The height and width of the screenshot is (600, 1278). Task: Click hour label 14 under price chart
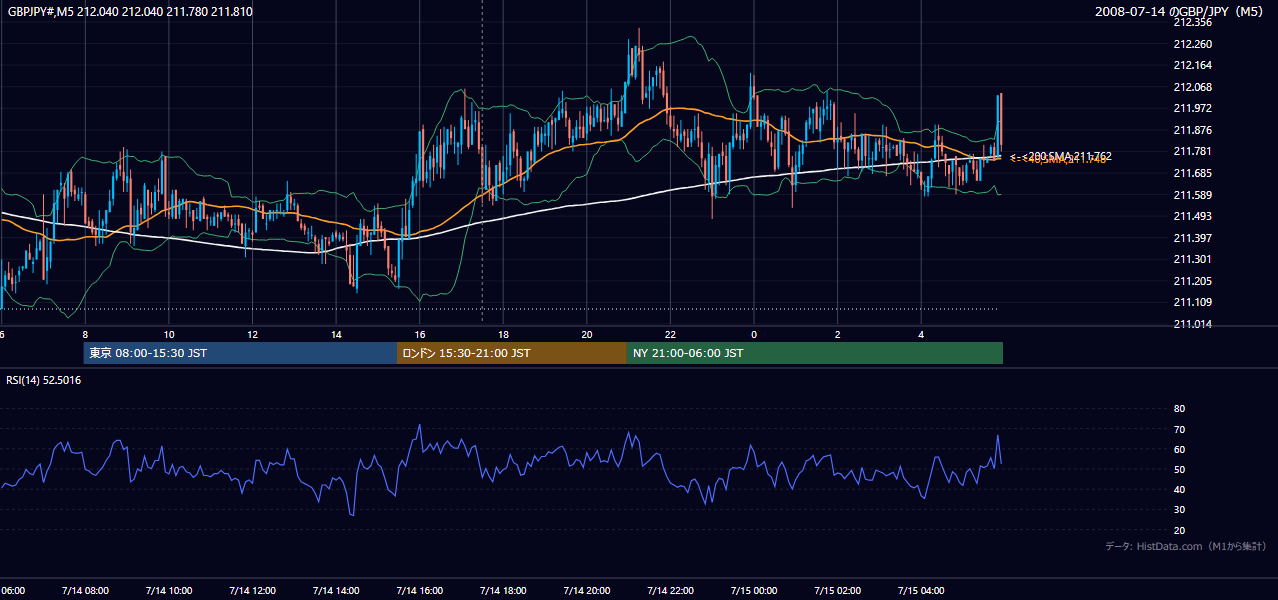[336, 334]
